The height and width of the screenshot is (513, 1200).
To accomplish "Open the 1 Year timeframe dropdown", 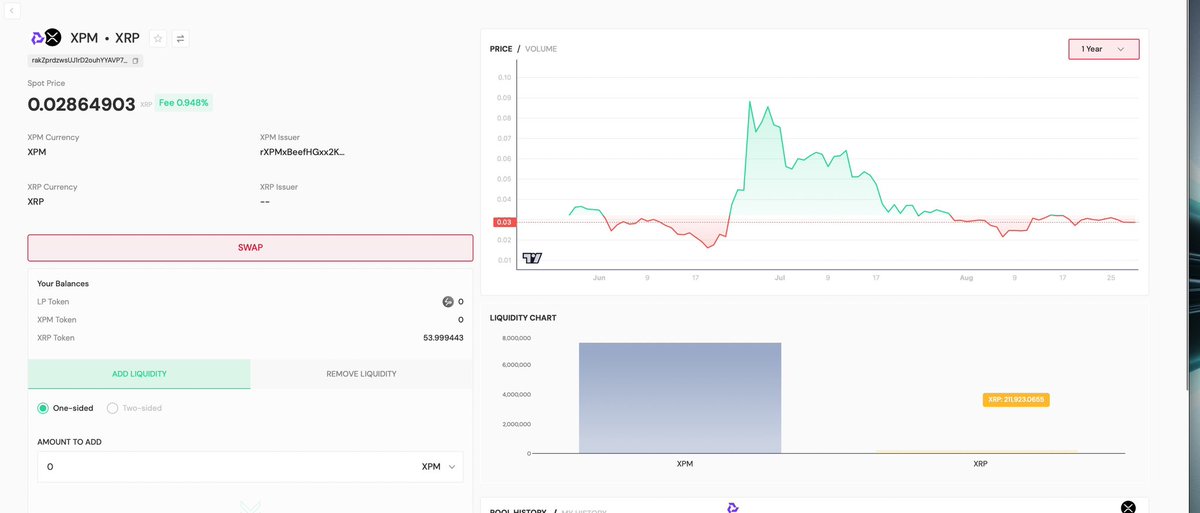I will [1103, 48].
